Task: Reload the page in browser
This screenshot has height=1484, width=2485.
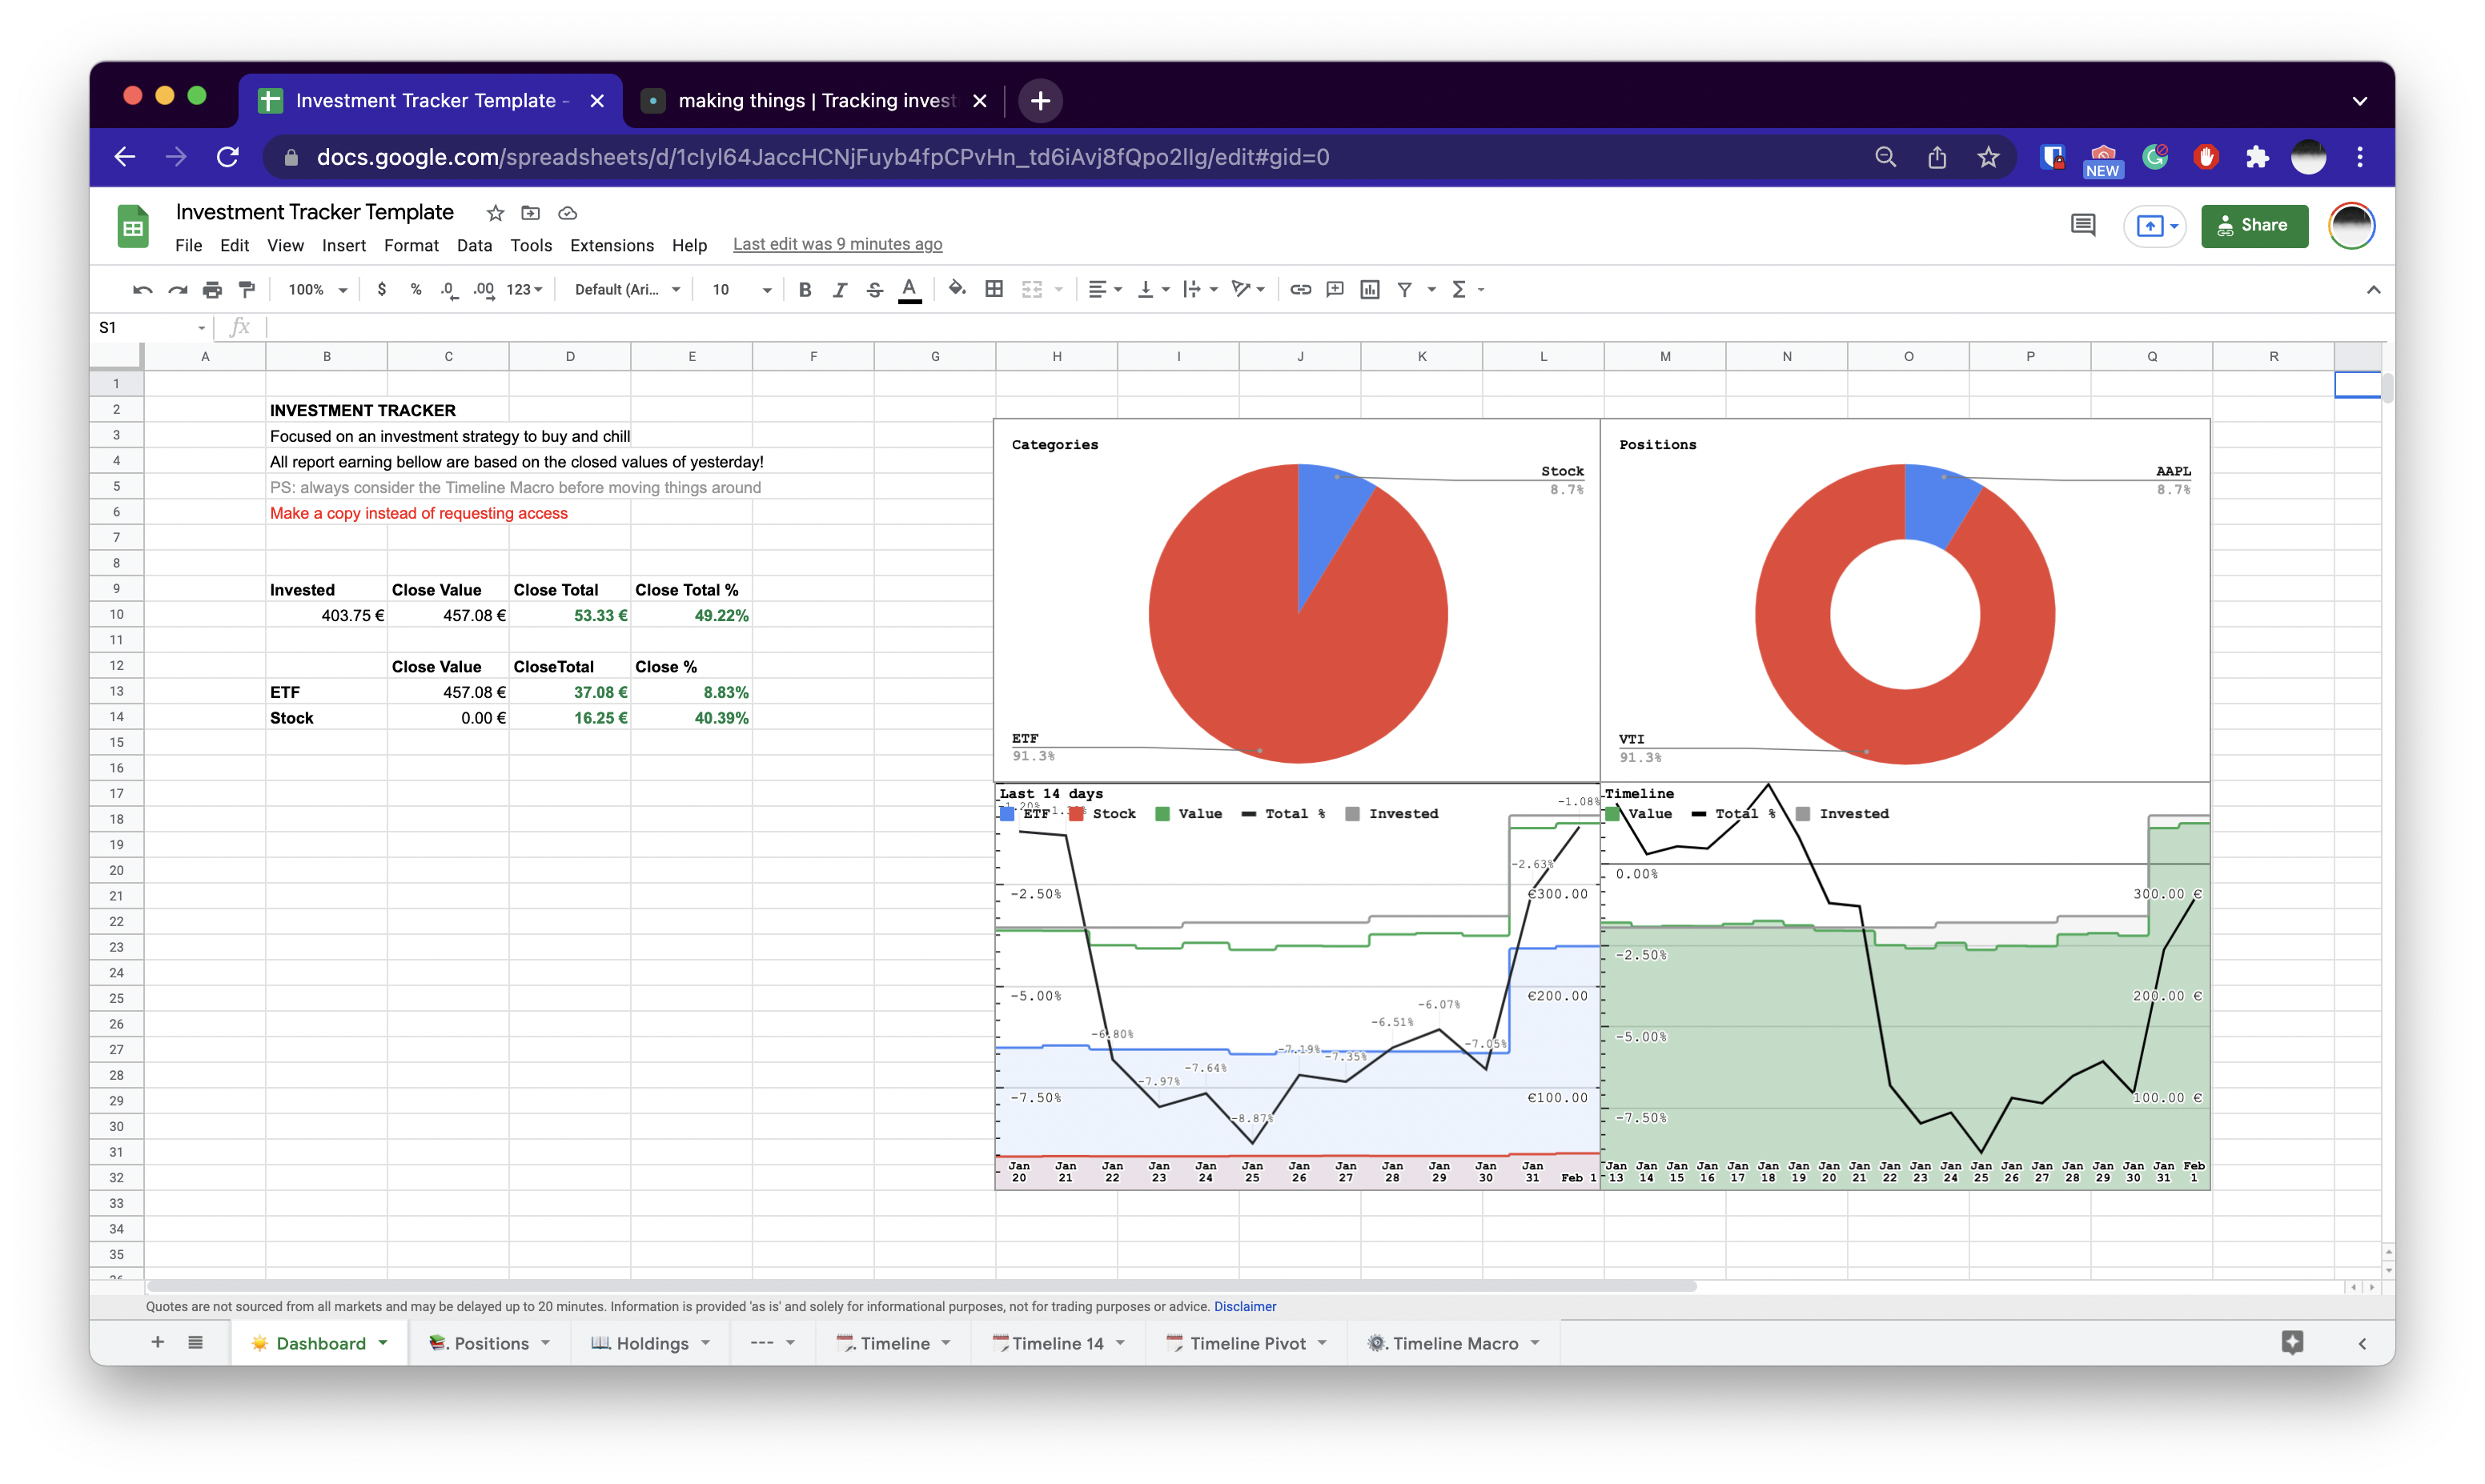Action: pos(228,157)
